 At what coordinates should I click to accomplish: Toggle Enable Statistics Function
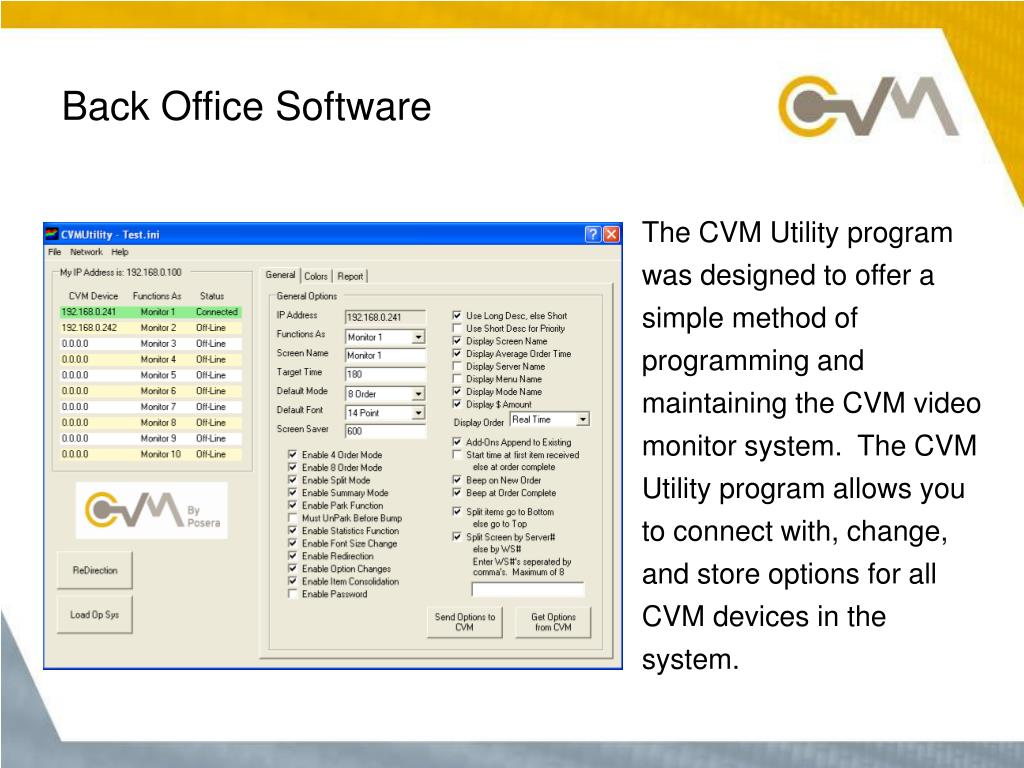coord(293,530)
